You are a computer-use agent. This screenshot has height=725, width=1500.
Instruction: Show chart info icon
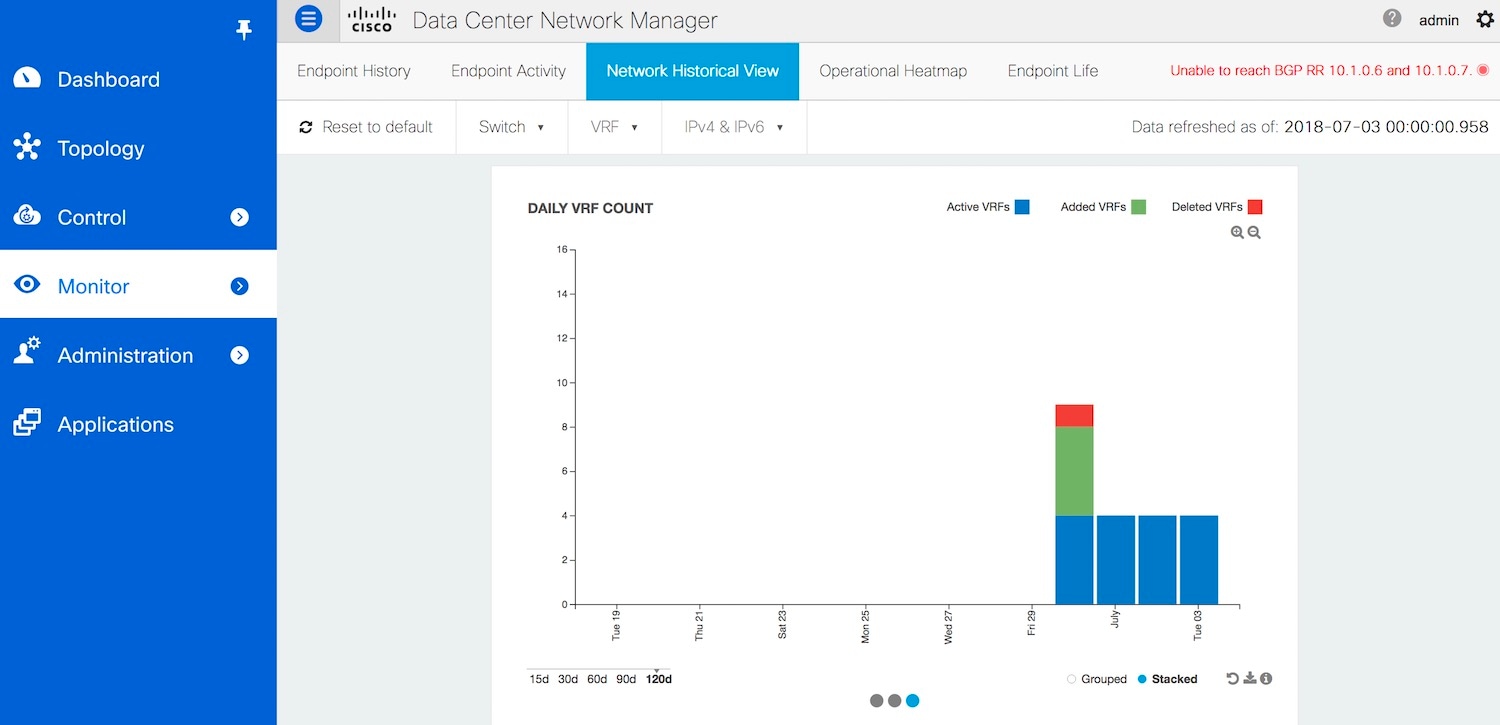click(x=1266, y=679)
